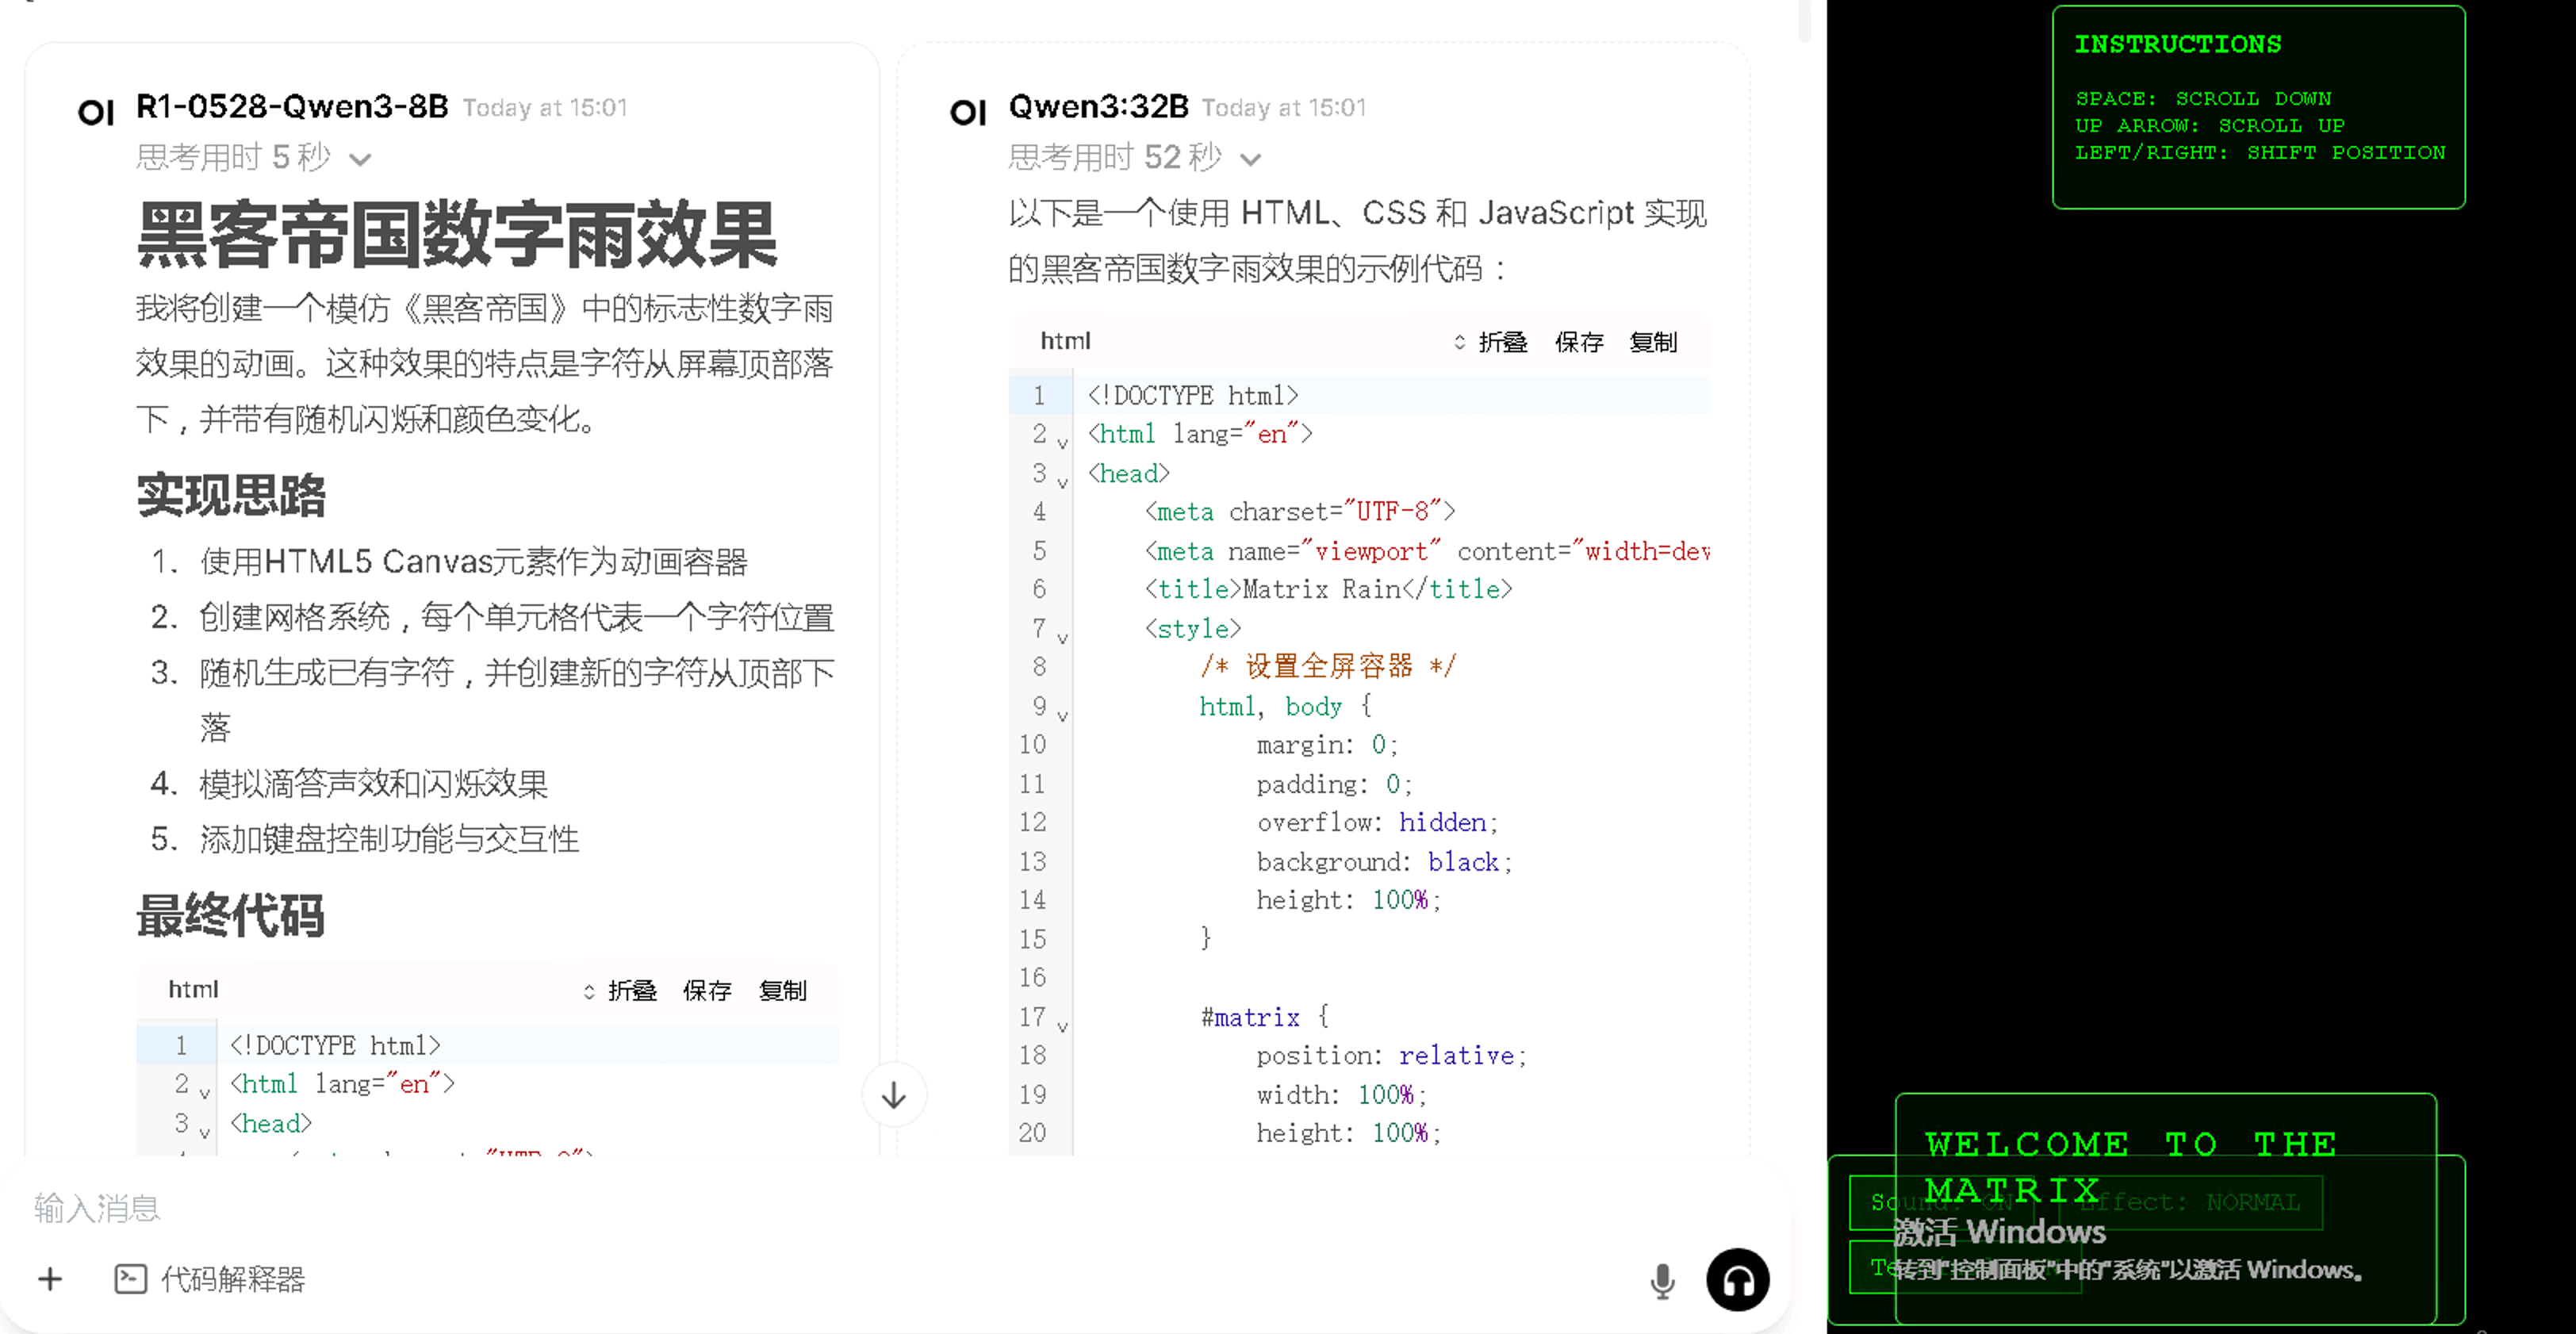Click the plus icon to add attachment

[48, 1279]
